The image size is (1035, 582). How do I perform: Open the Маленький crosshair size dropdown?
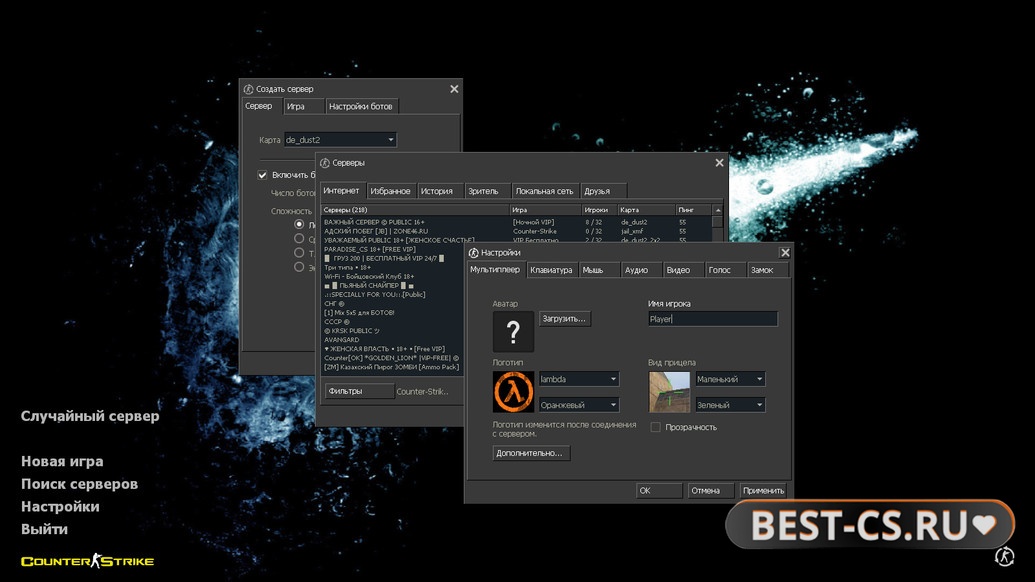pyautogui.click(x=730, y=379)
